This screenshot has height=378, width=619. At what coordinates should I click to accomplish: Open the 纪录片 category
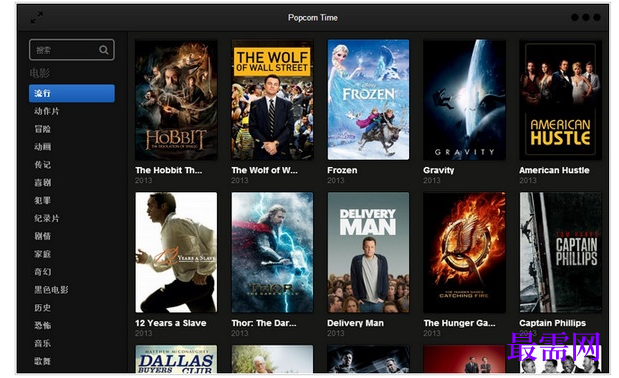pos(46,218)
